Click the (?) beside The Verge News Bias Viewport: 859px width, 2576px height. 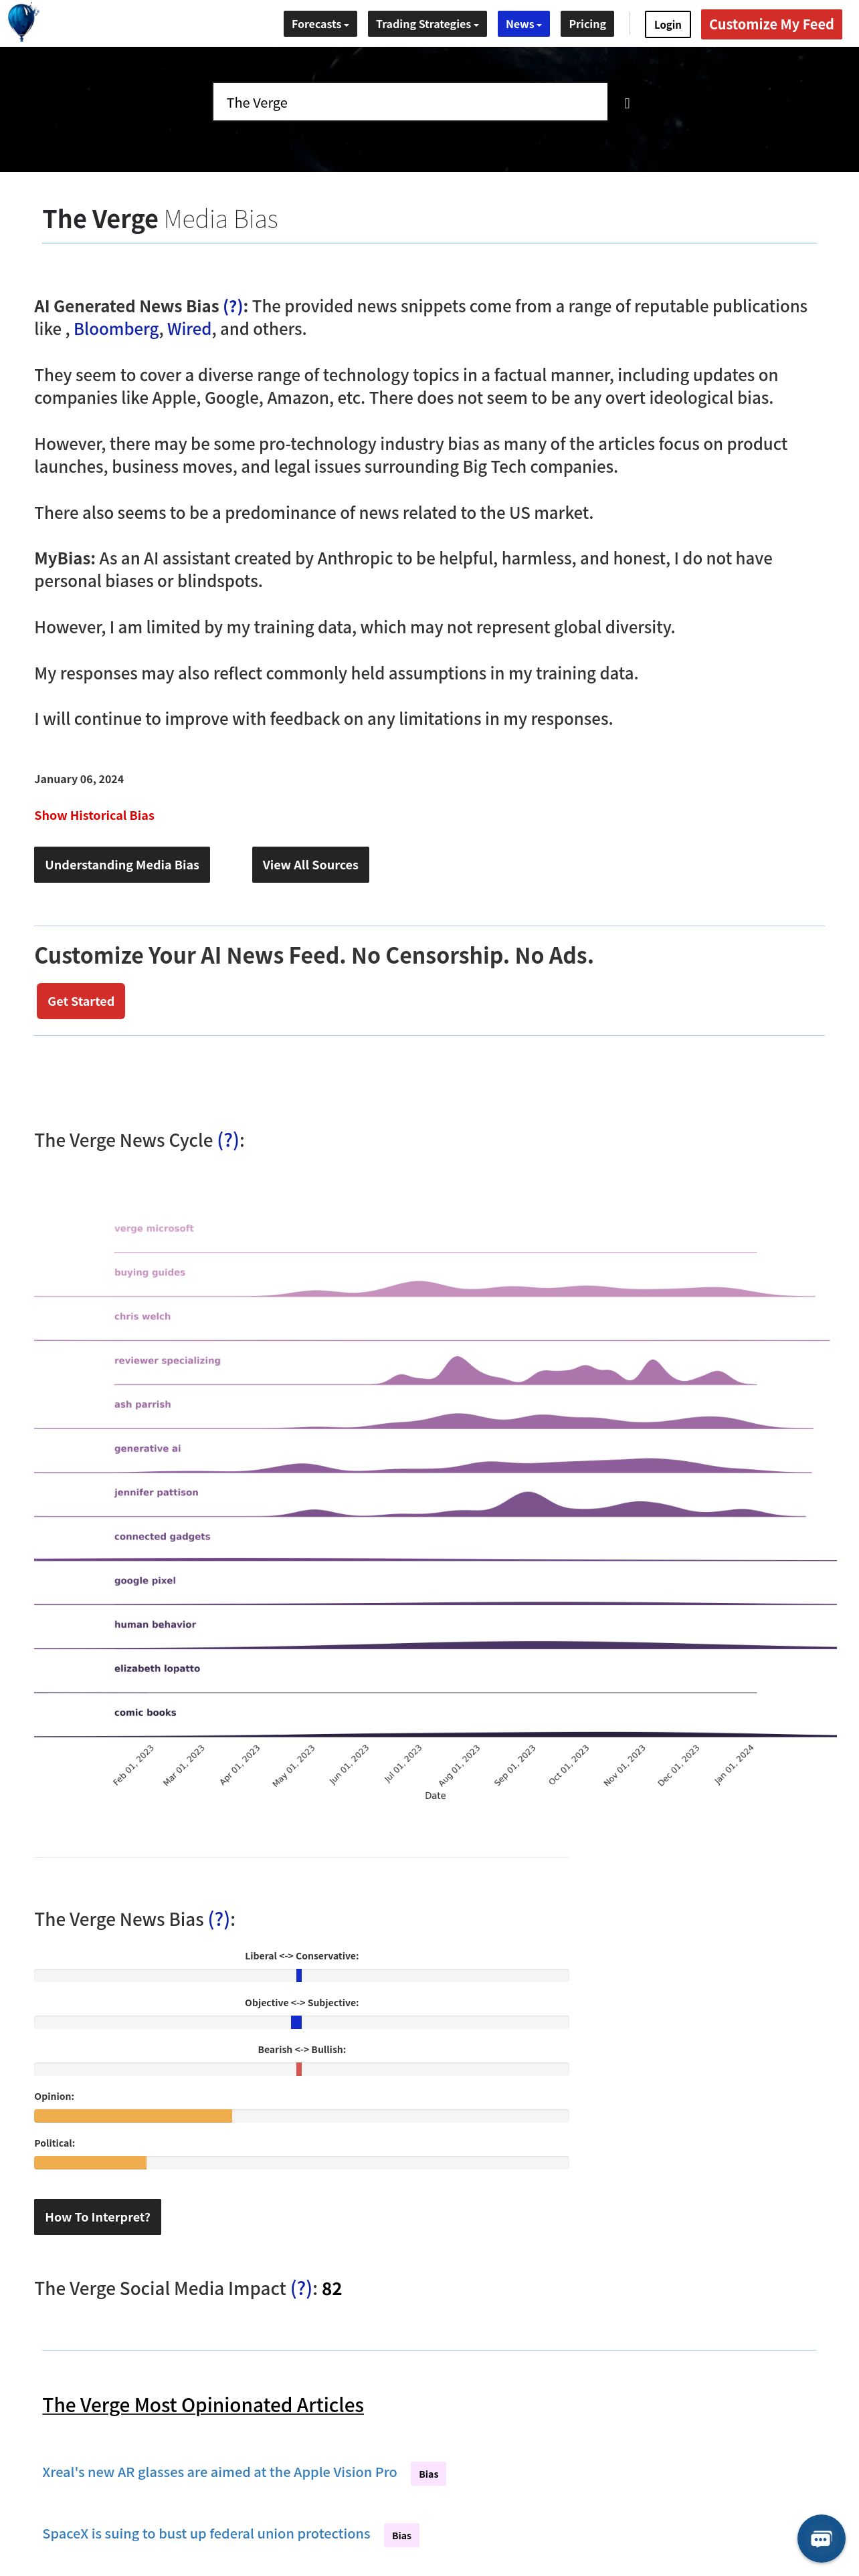pyautogui.click(x=219, y=1919)
